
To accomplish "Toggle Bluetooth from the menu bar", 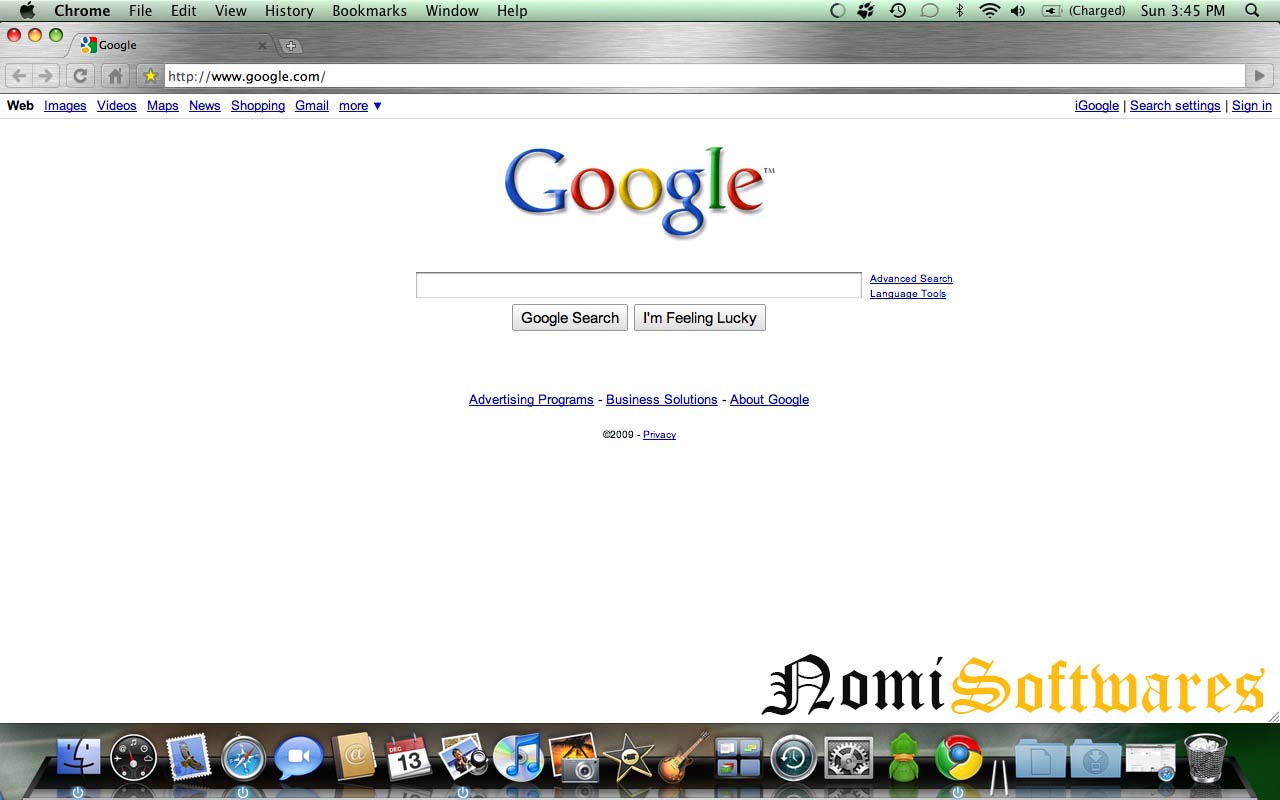I will pos(960,11).
